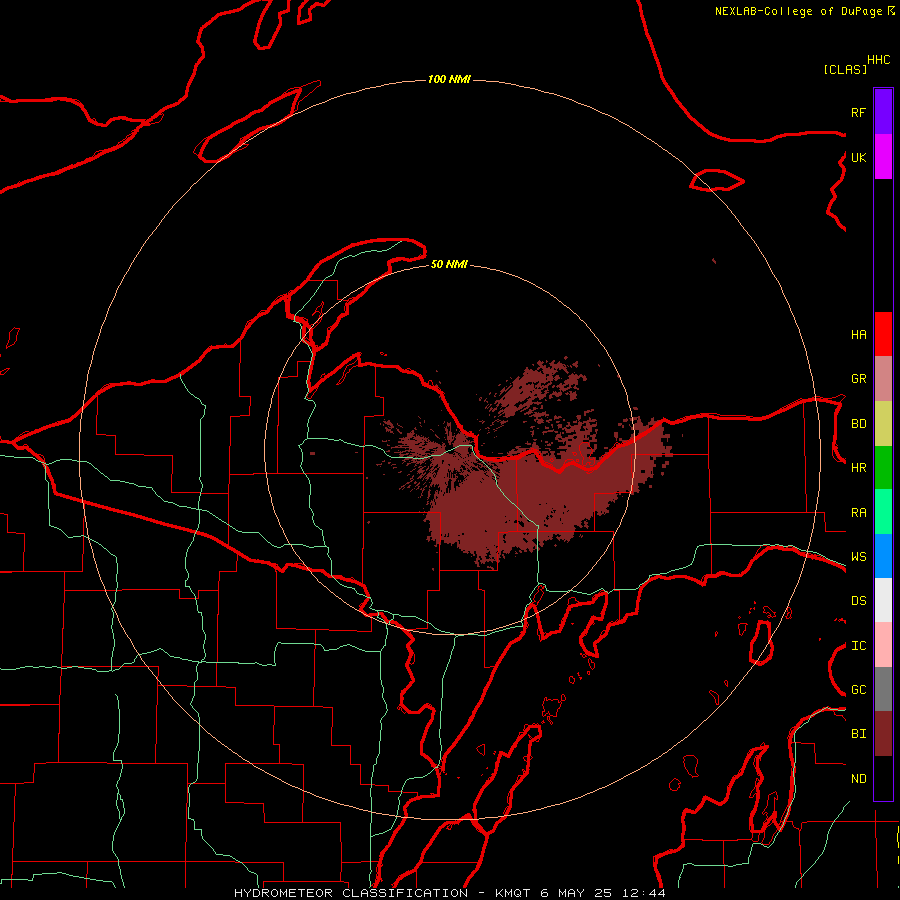
Task: Select the IC pink legend swatch
Action: coord(883,645)
